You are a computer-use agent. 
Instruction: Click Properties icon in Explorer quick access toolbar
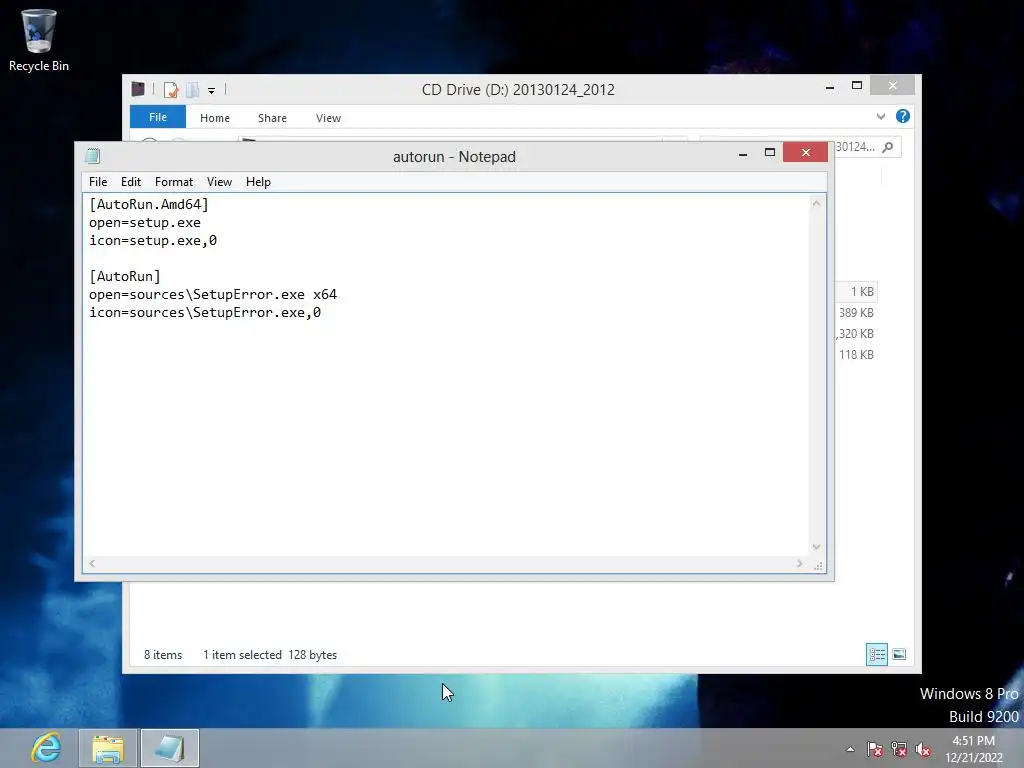171,89
